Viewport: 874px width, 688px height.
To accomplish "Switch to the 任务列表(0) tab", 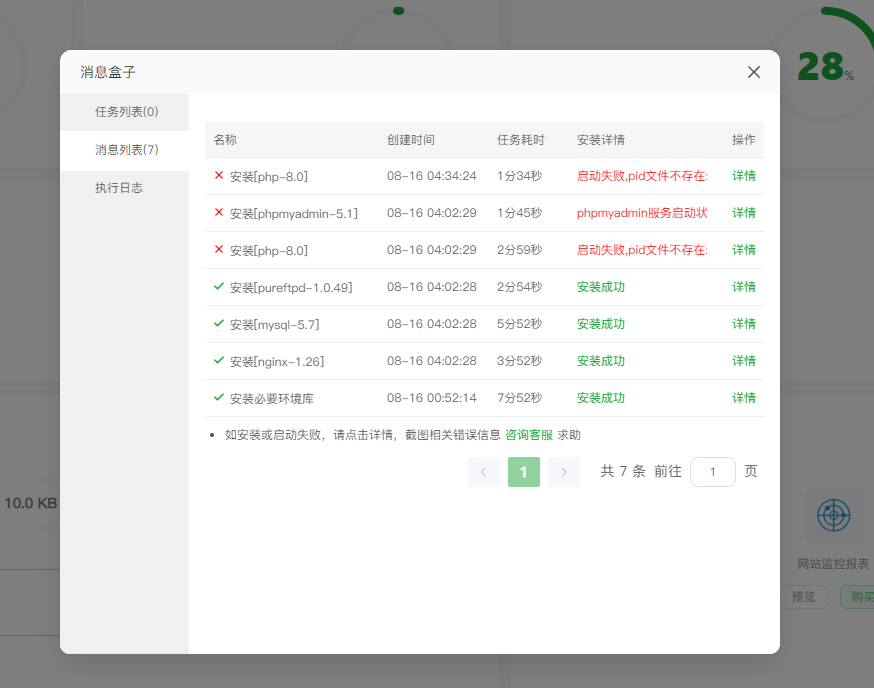I will (x=125, y=112).
